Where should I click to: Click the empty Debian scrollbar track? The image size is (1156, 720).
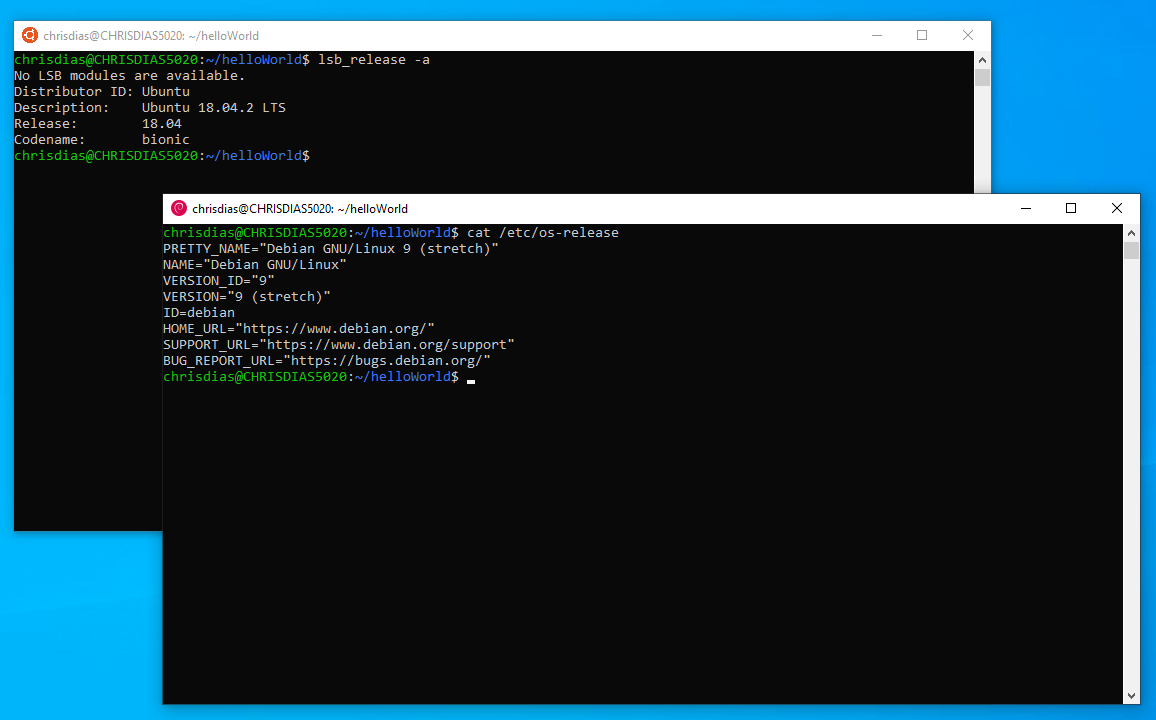[x=1131, y=480]
